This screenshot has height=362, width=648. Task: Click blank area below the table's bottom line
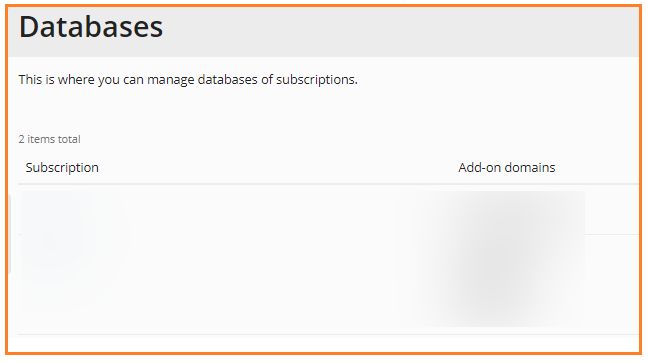point(322,343)
